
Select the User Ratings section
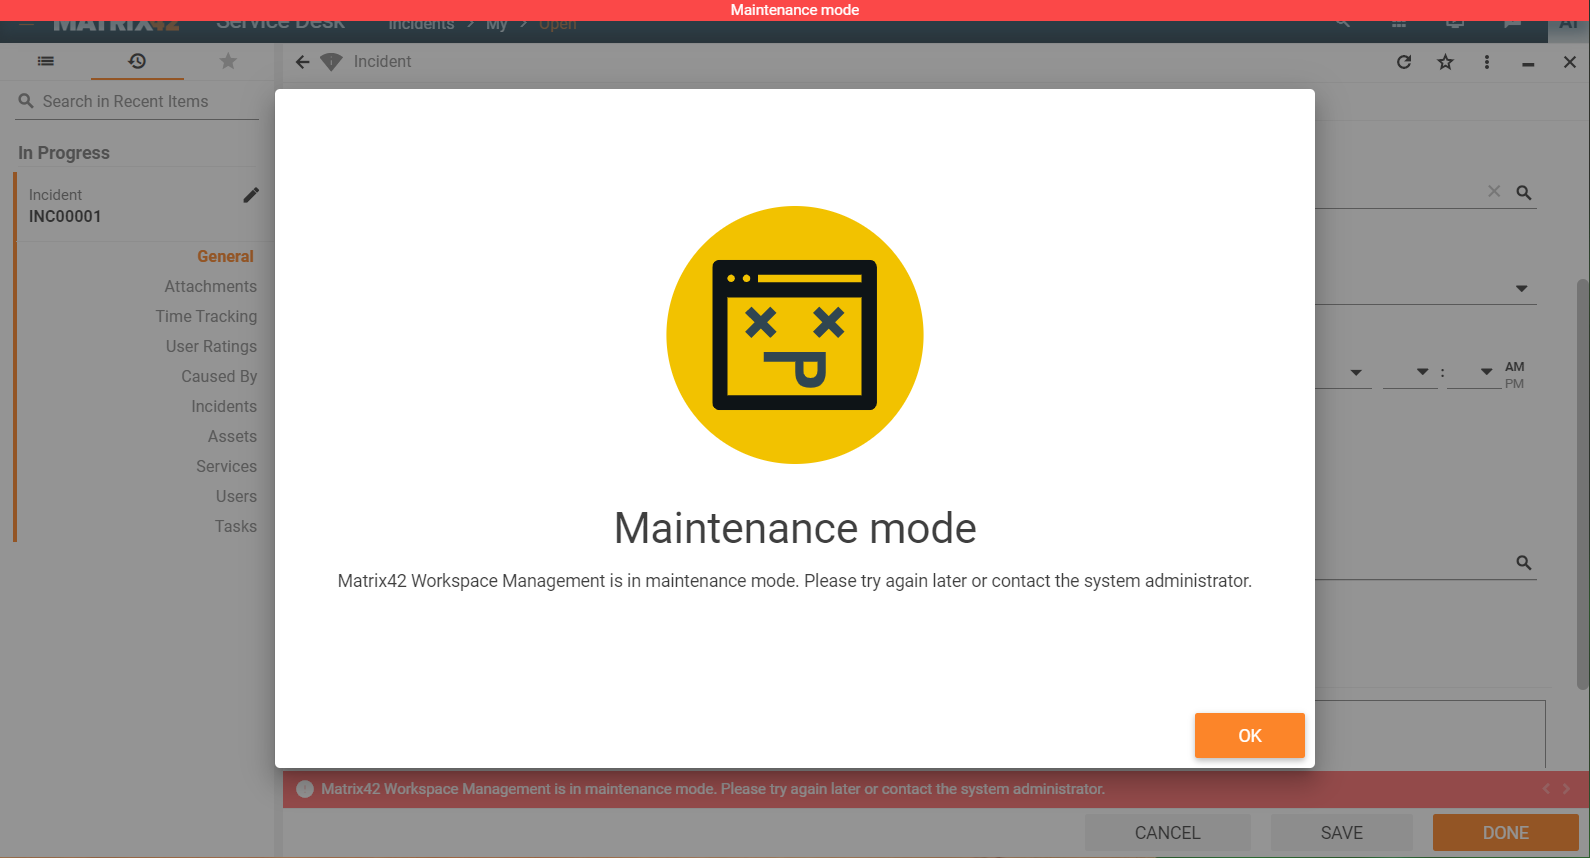pos(211,346)
